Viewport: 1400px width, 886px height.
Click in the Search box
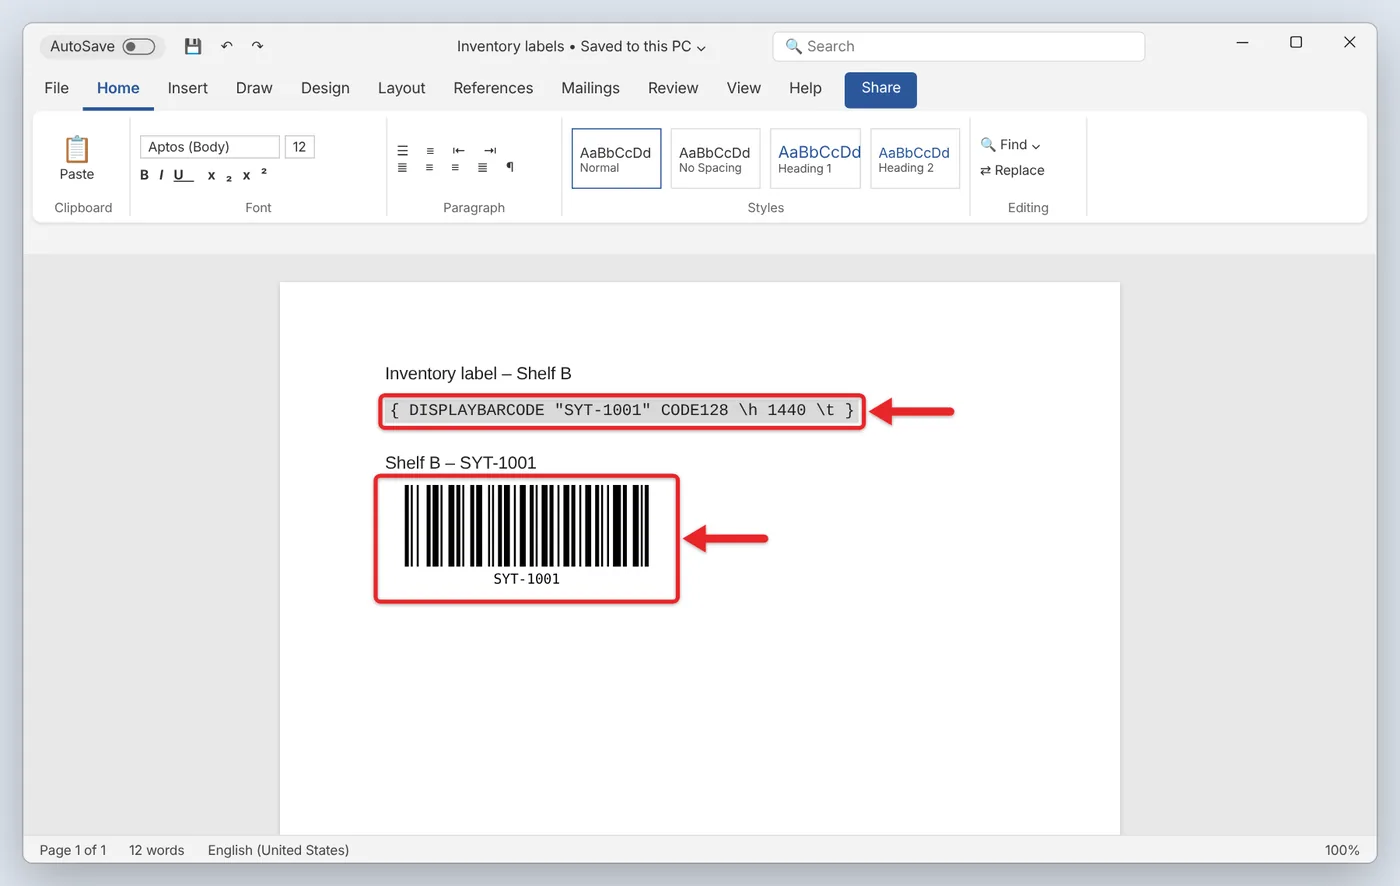(959, 46)
